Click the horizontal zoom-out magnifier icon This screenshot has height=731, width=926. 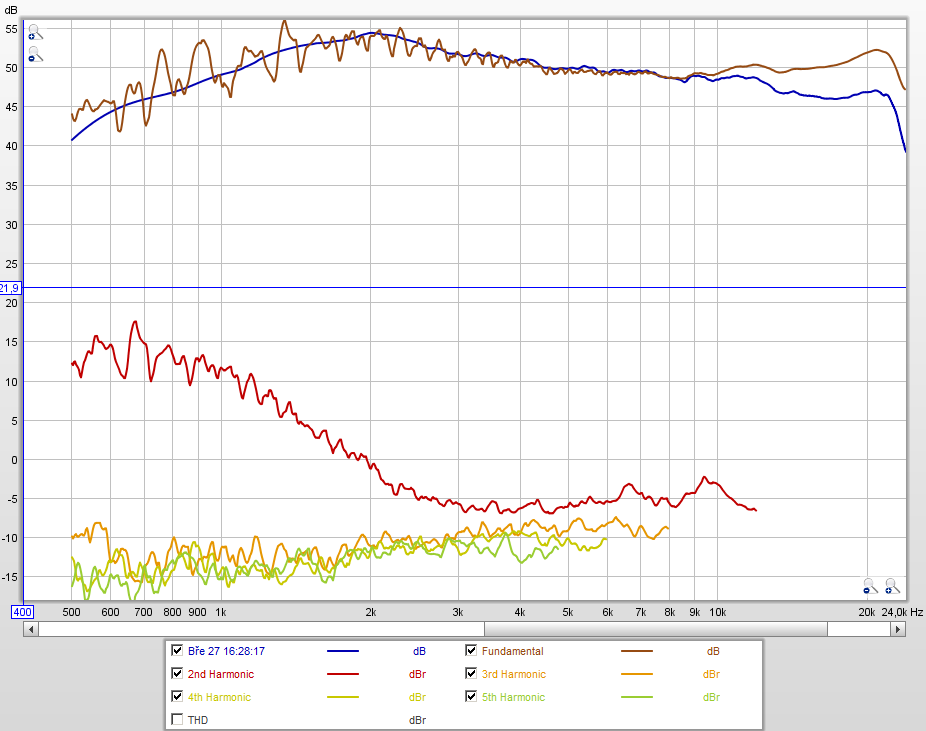pos(870,586)
